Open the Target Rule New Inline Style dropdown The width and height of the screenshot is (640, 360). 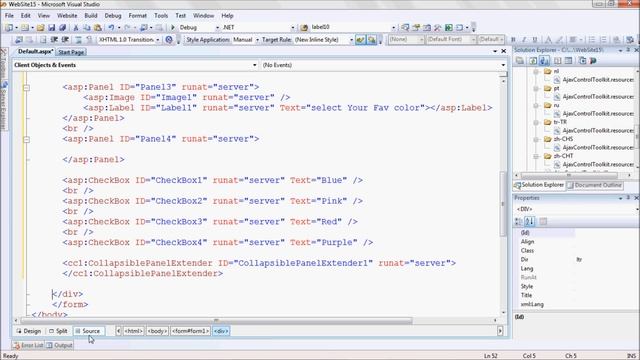(351, 40)
